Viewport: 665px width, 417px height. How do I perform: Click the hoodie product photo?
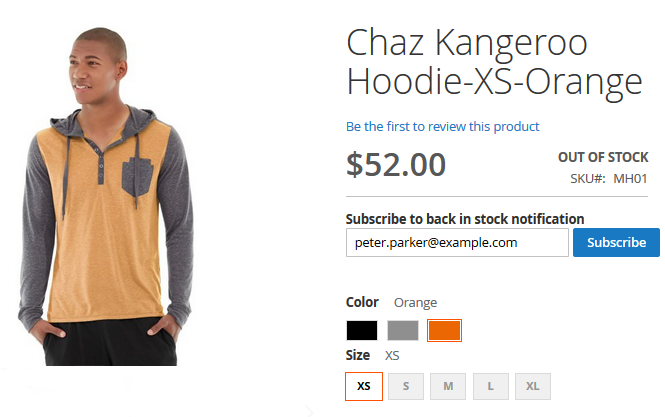point(106,196)
